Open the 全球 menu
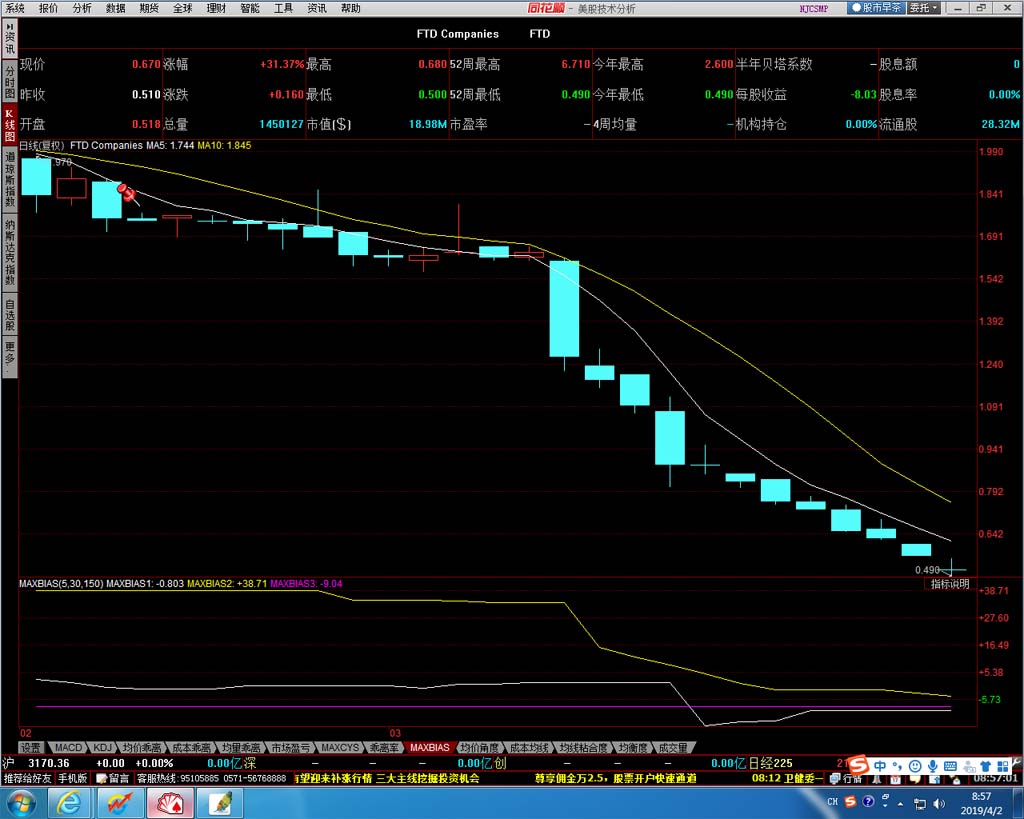This screenshot has width=1024, height=819. (183, 8)
